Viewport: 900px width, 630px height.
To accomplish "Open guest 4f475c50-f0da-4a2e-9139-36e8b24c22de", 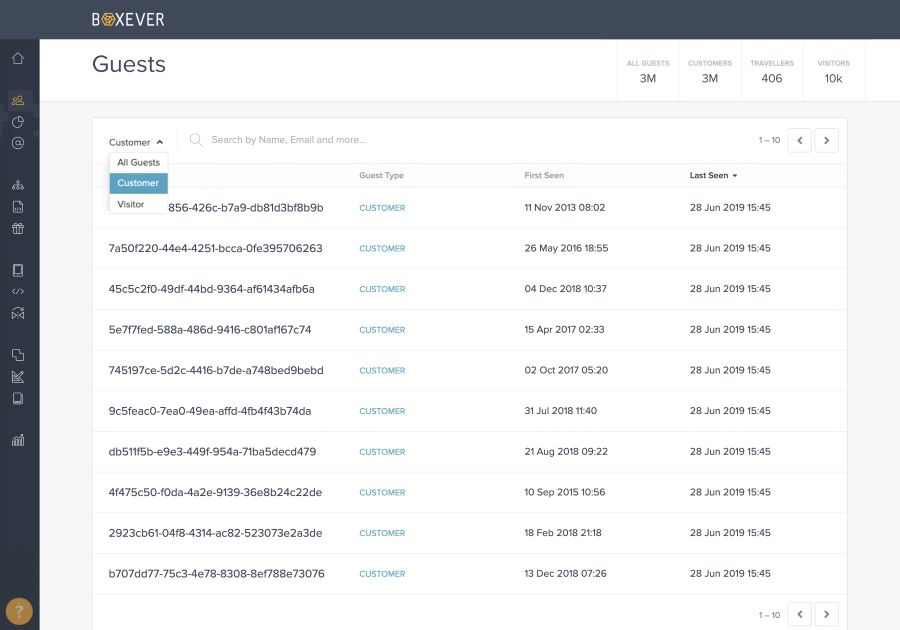I will [x=215, y=492].
